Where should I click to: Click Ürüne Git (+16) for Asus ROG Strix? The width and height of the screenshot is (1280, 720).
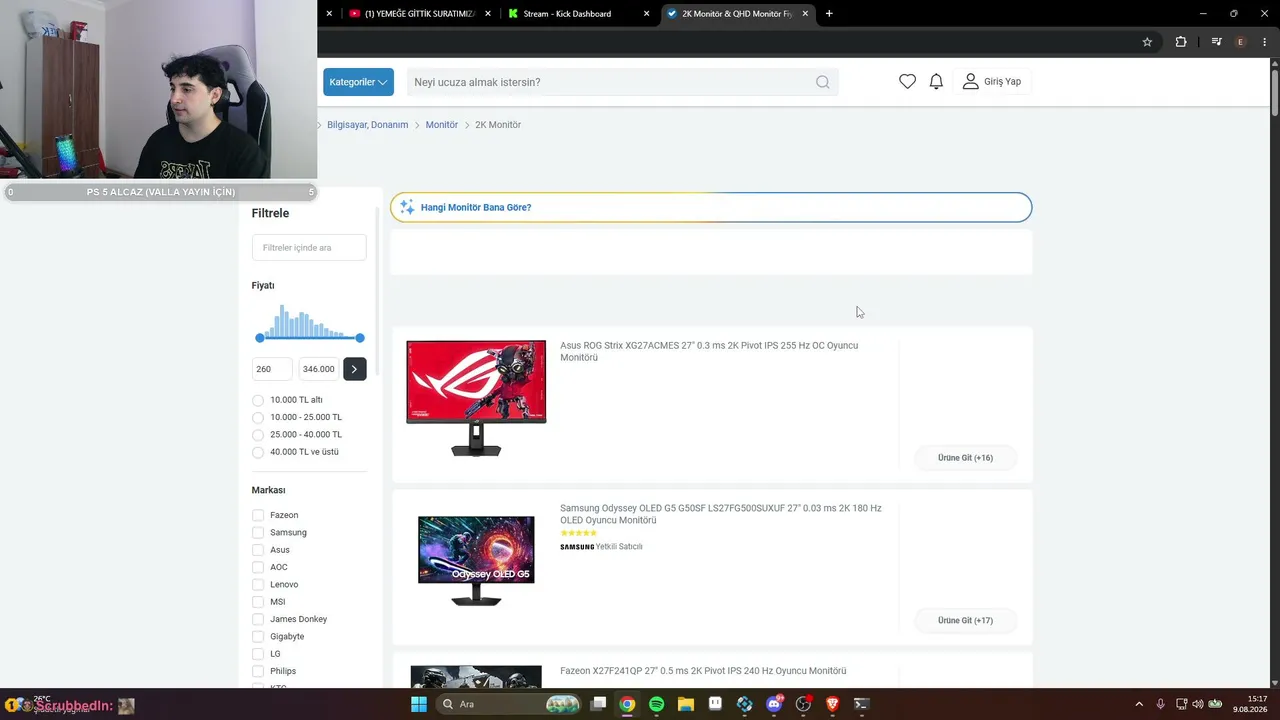(965, 458)
